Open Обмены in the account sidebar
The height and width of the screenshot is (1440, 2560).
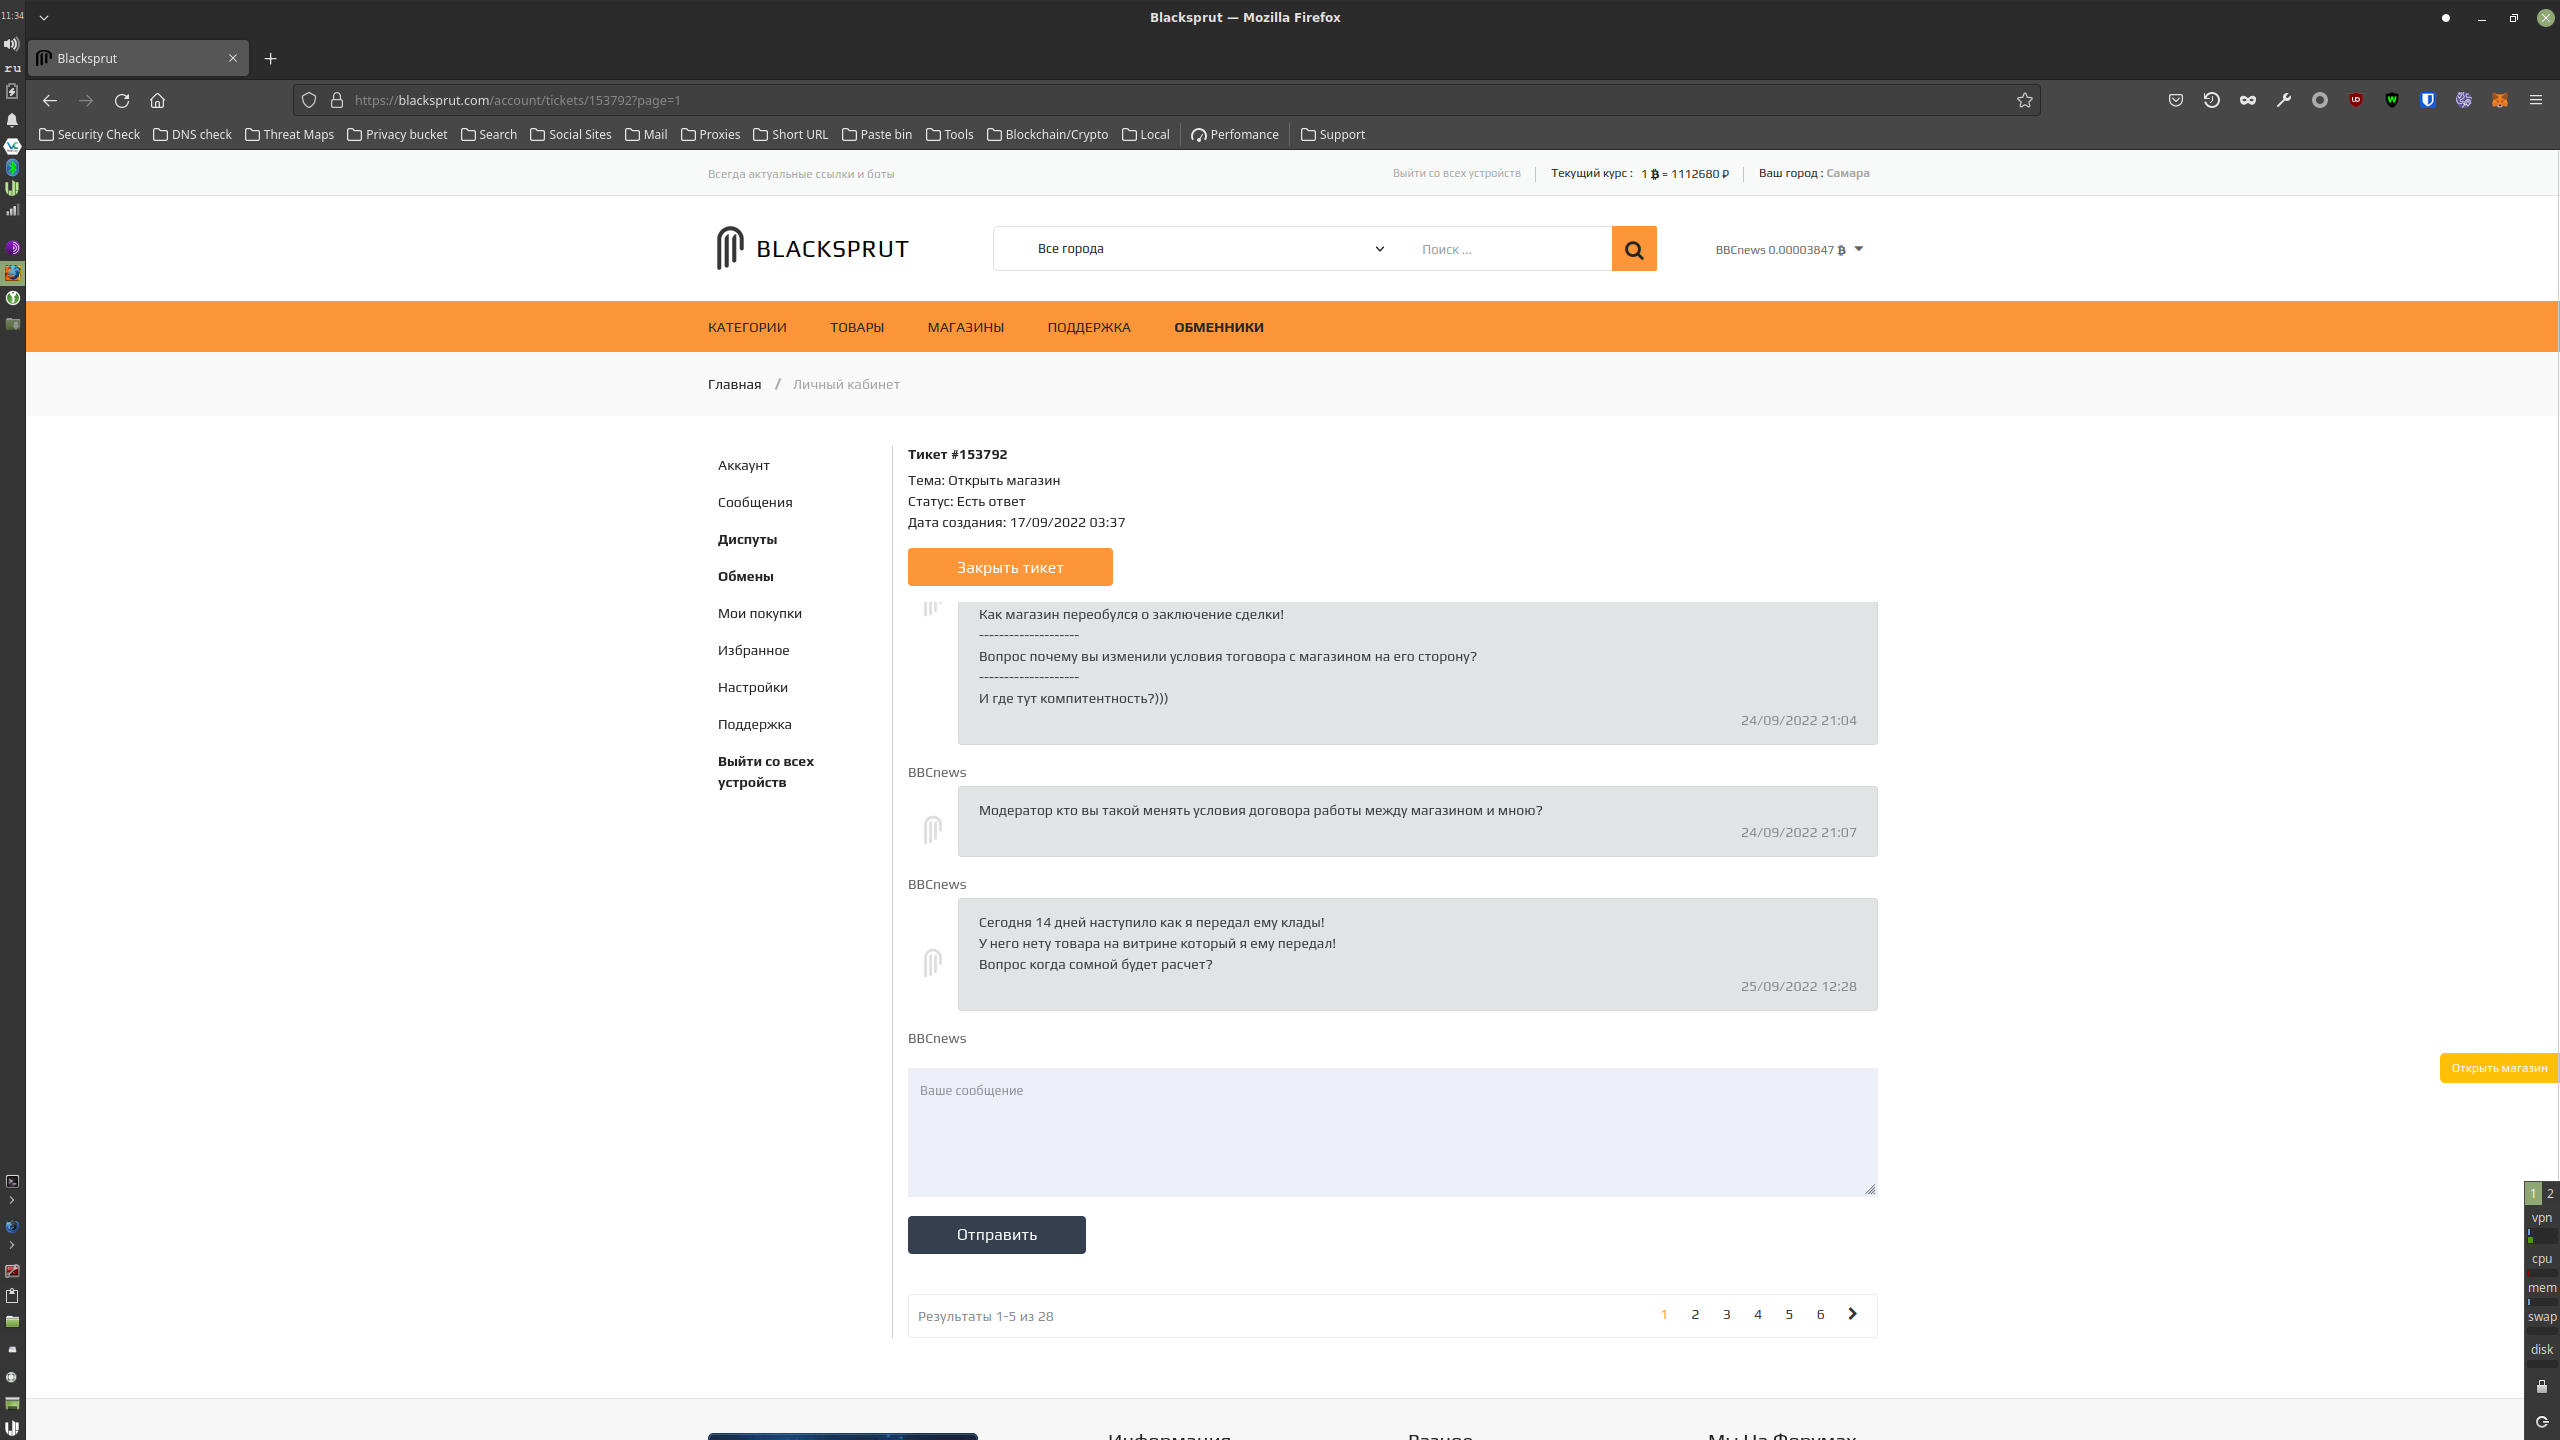(746, 576)
